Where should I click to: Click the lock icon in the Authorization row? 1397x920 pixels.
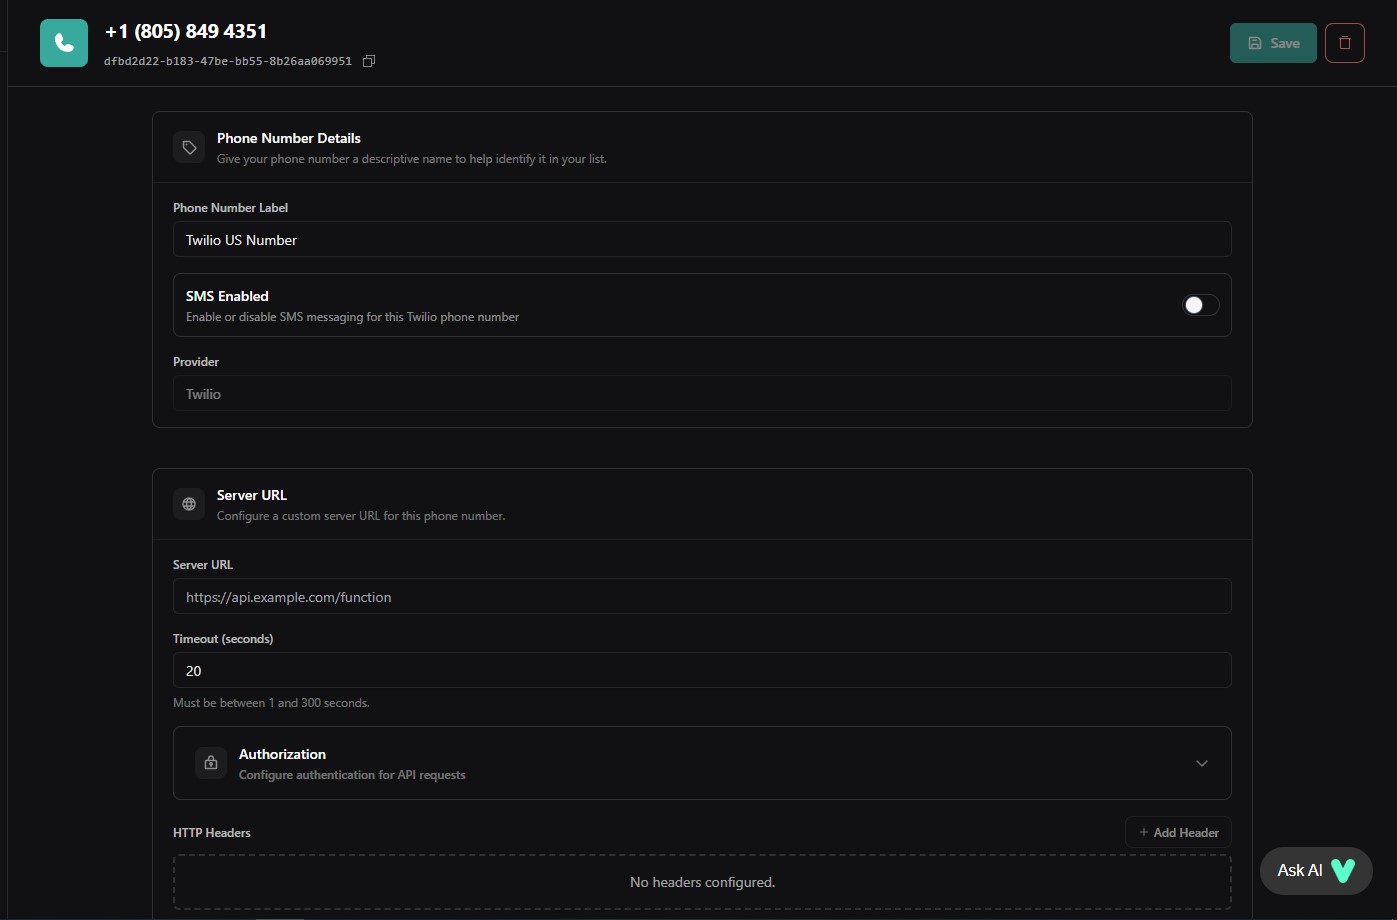point(211,763)
